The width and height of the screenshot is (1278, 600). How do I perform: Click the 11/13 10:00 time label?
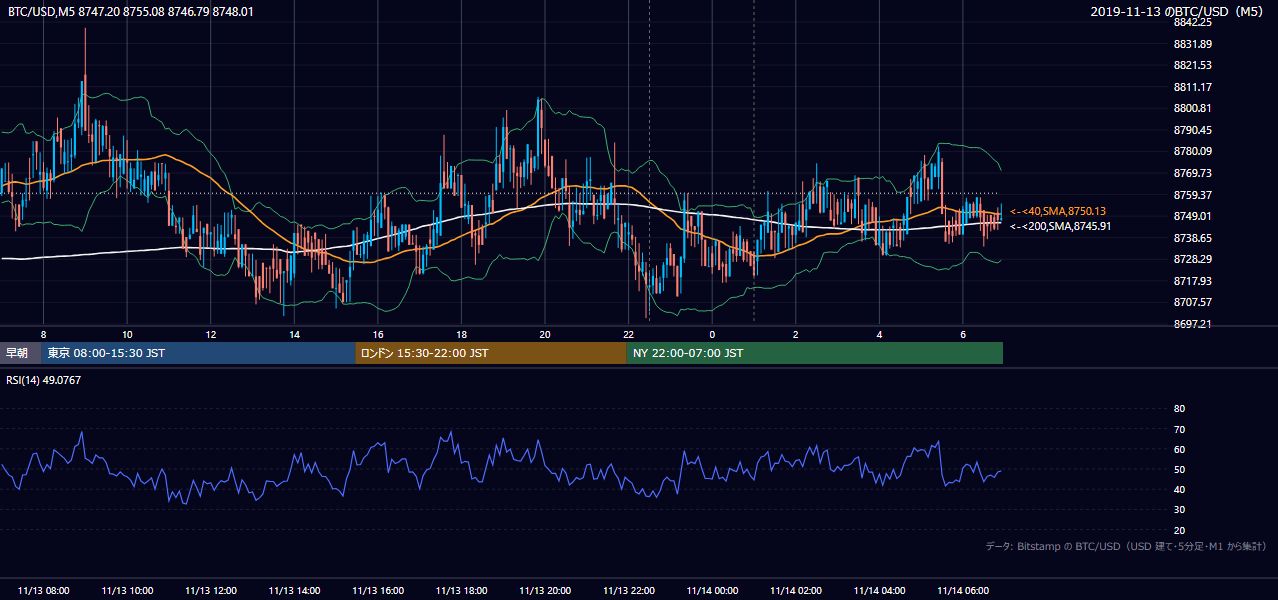[127, 591]
